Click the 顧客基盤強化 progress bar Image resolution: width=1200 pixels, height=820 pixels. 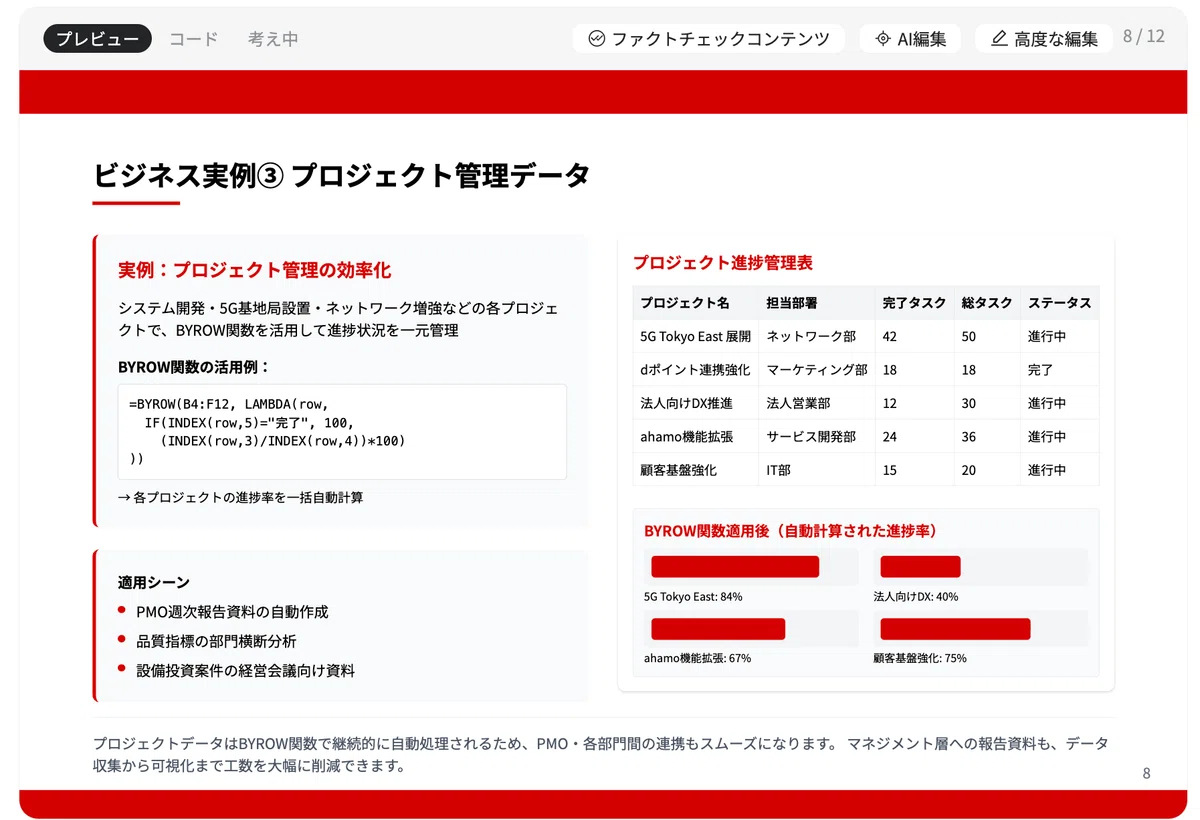[955, 629]
